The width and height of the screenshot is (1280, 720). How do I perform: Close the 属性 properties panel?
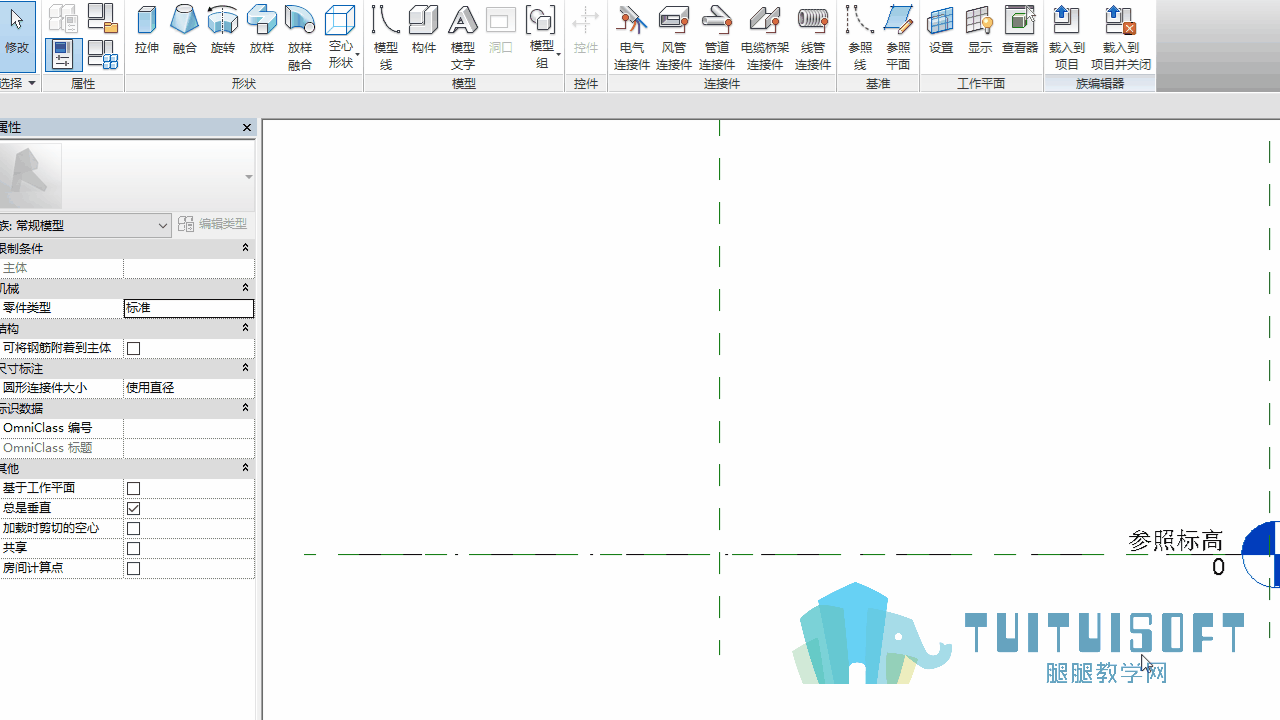pyautogui.click(x=247, y=128)
